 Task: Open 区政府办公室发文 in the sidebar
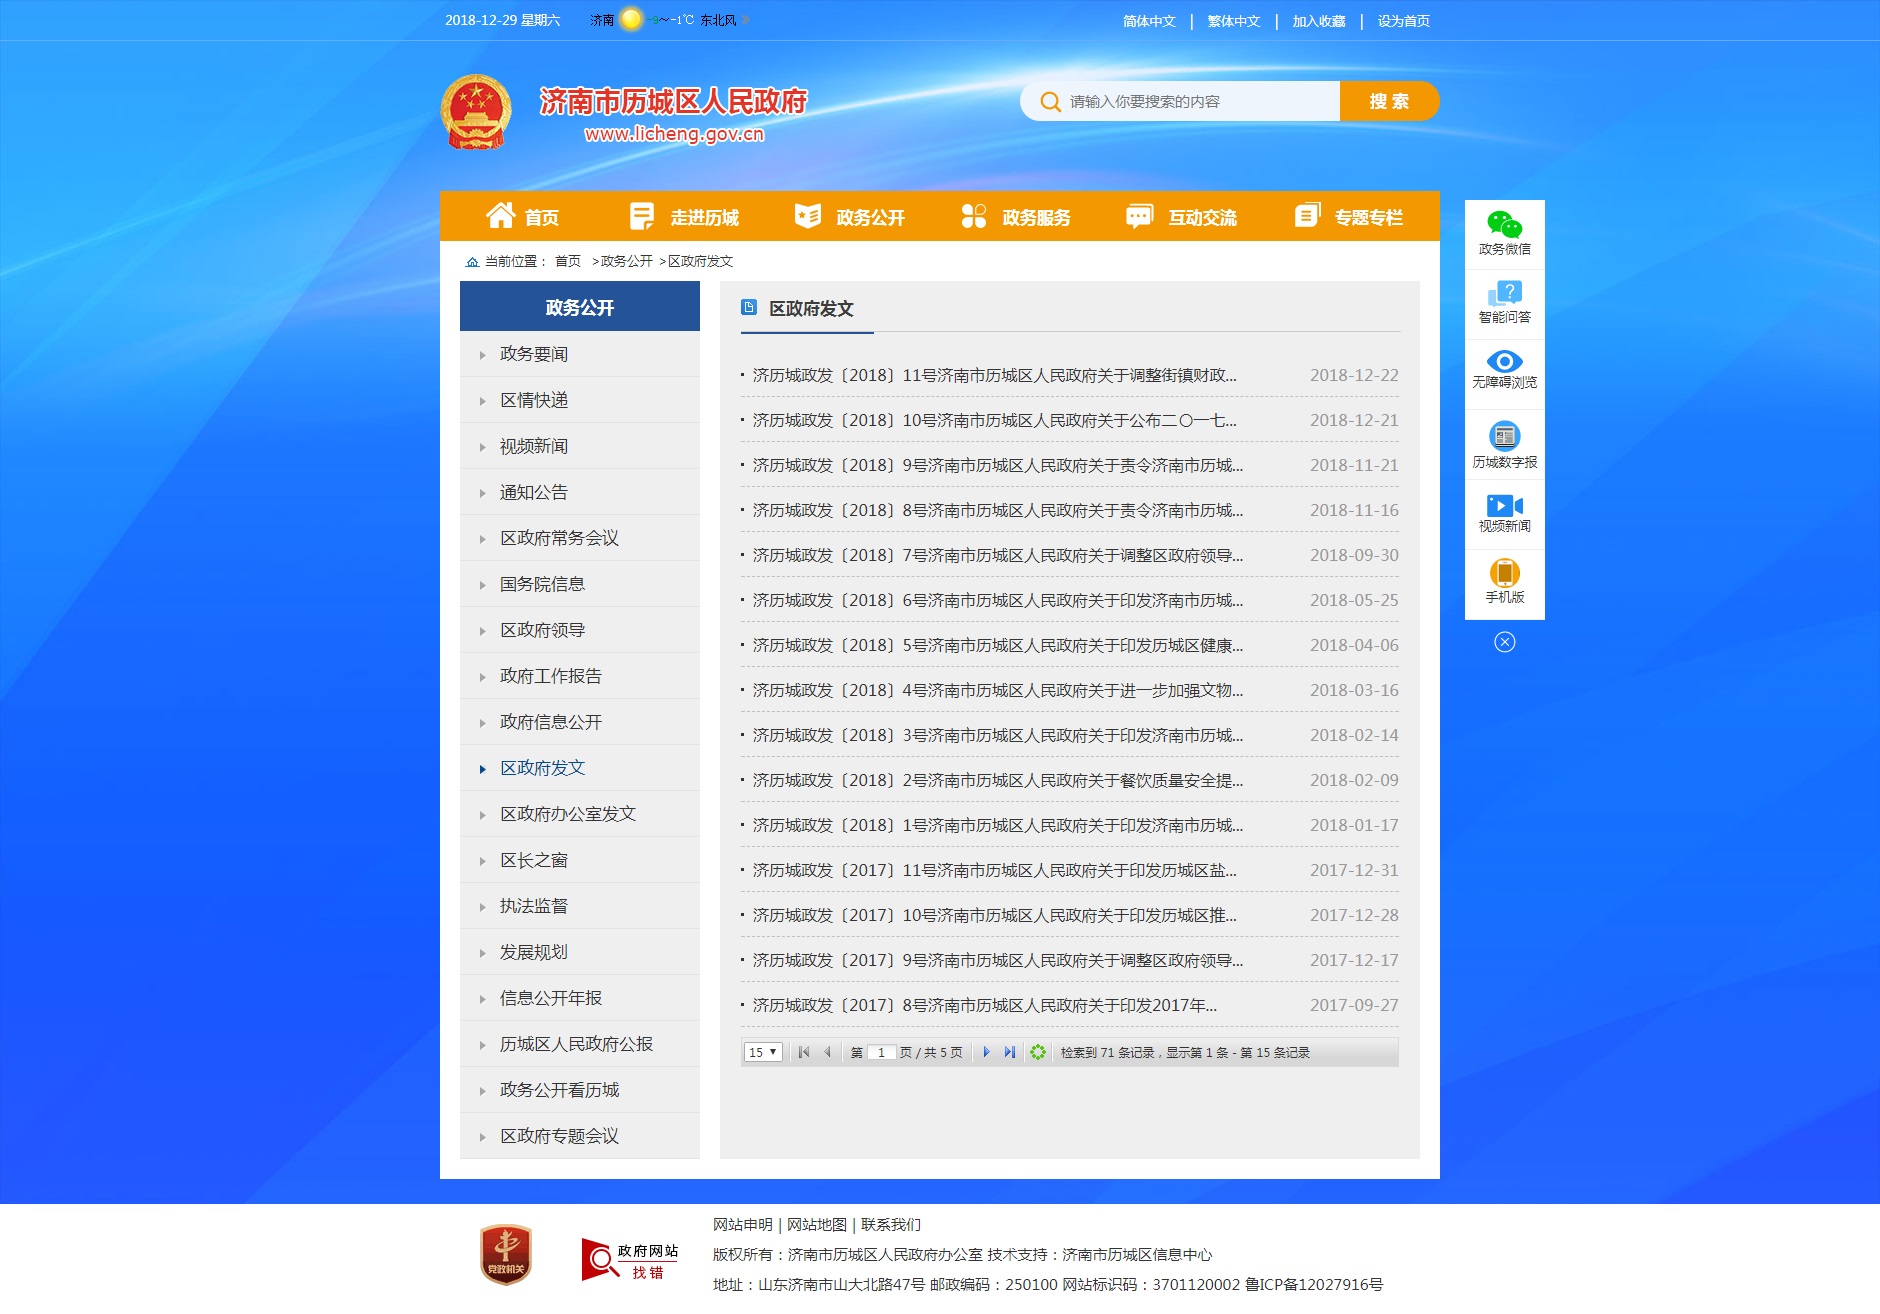click(x=580, y=814)
